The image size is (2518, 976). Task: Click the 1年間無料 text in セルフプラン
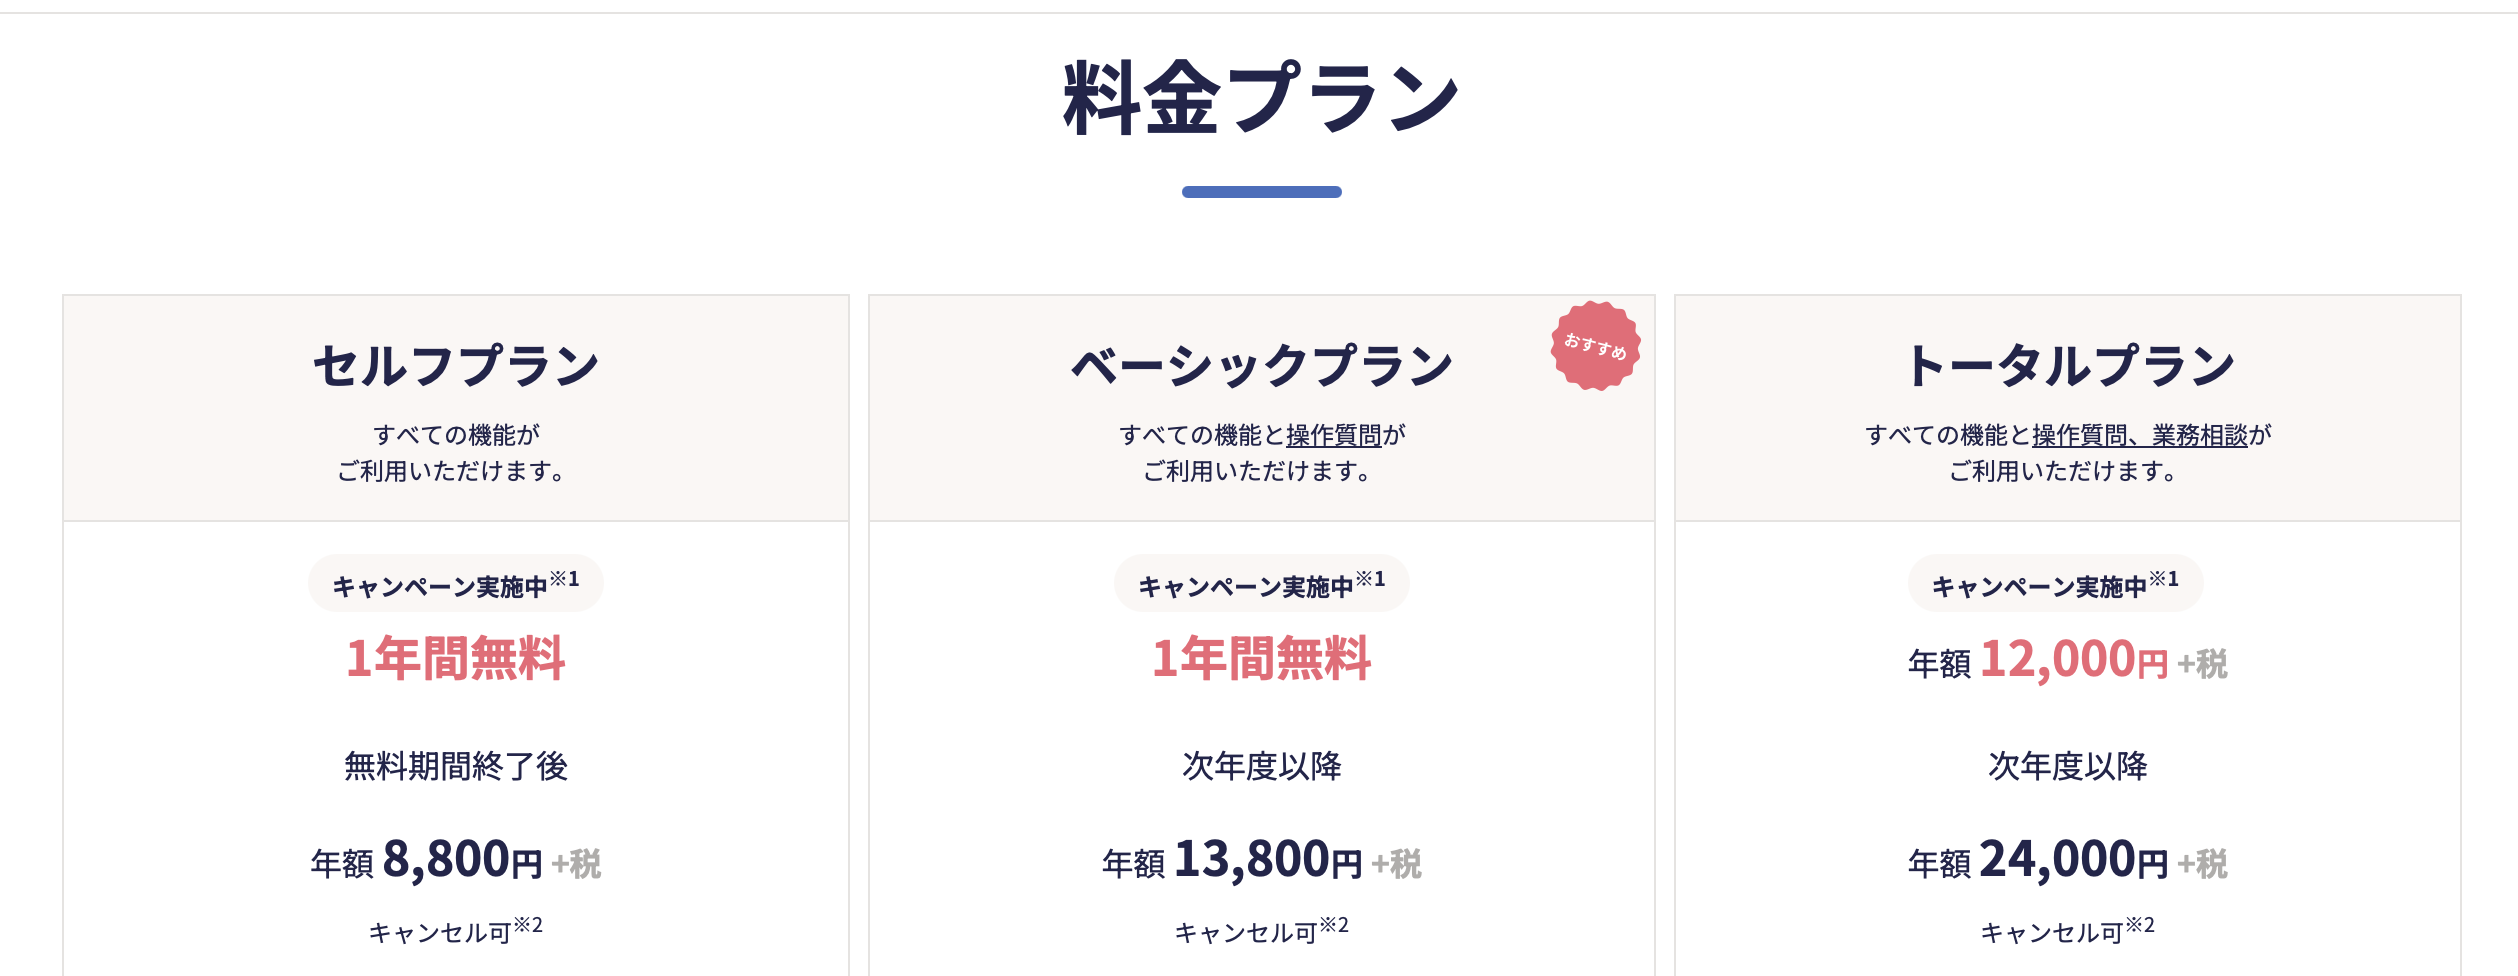click(x=456, y=658)
